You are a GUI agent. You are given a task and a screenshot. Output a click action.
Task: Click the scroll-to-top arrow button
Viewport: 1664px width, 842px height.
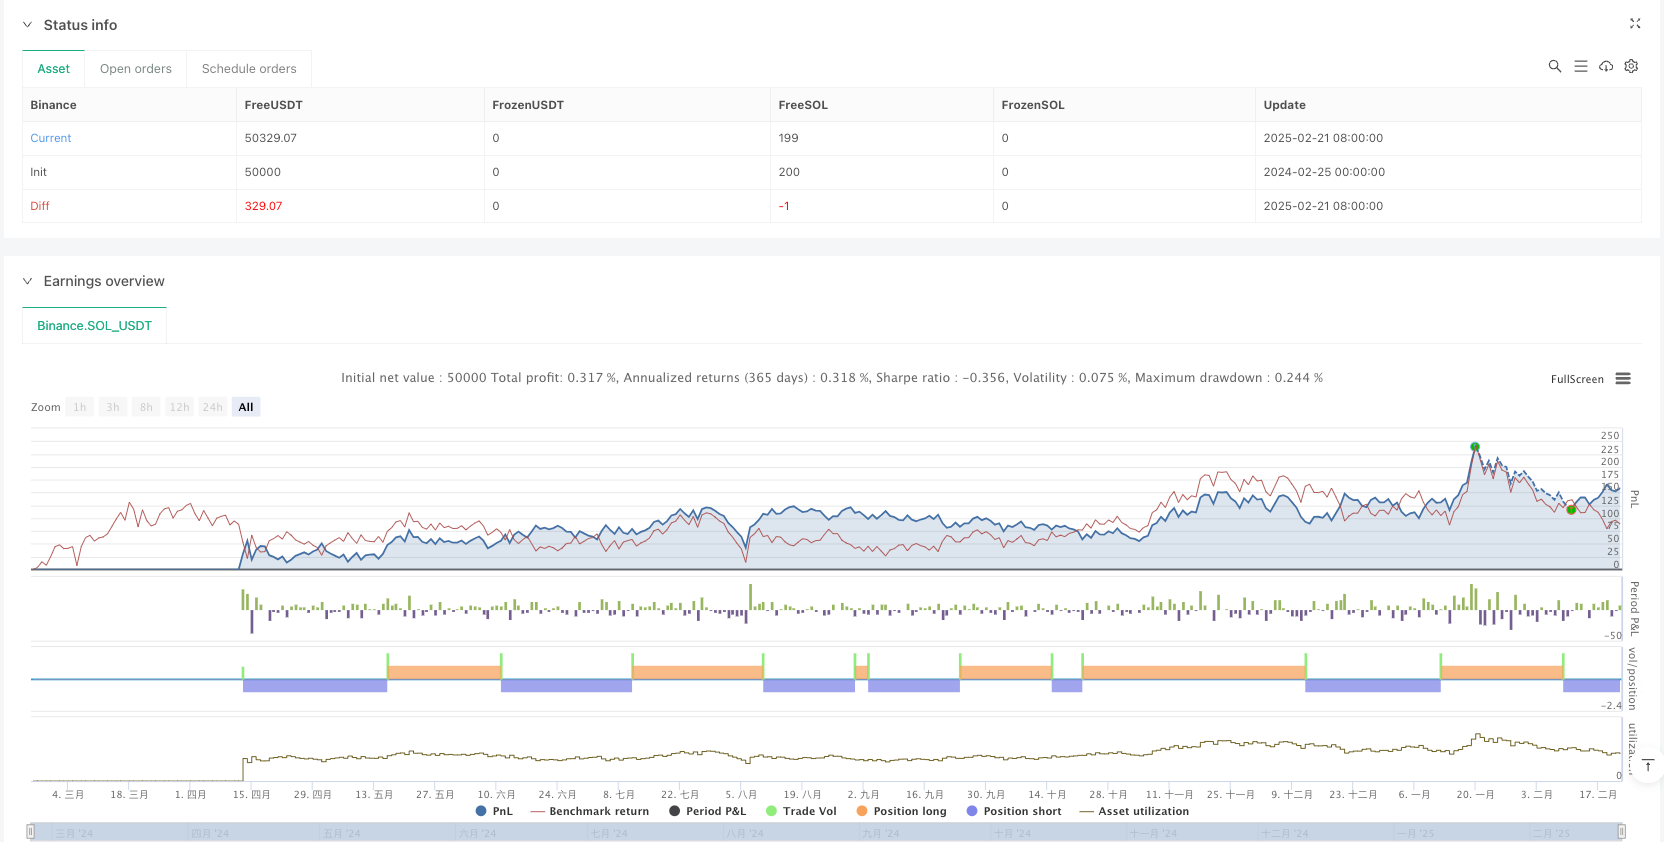click(x=1648, y=765)
